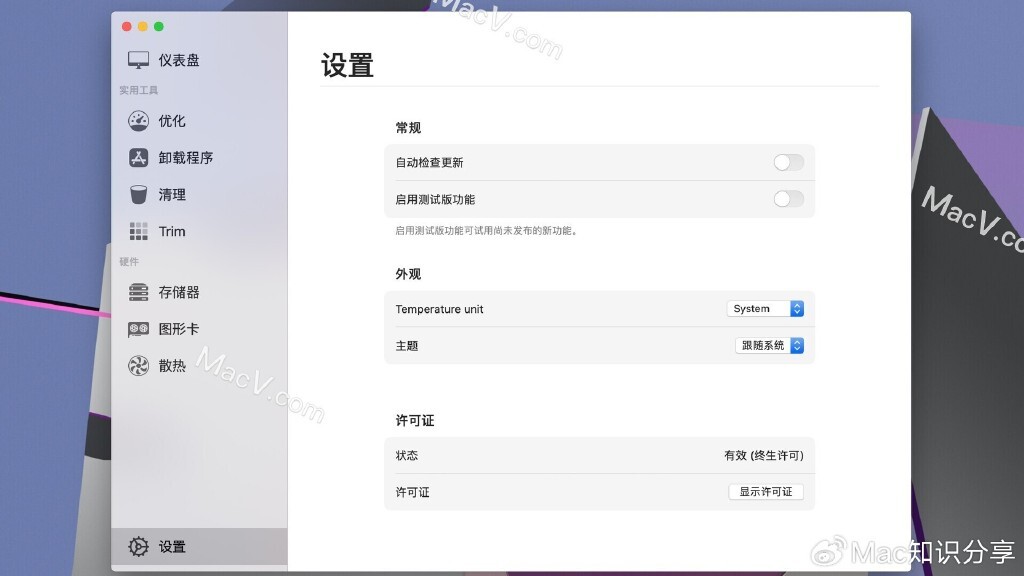Screen dimensions: 1024x576
Task: Enable the 自动检查更新 switch
Action: tap(788, 163)
